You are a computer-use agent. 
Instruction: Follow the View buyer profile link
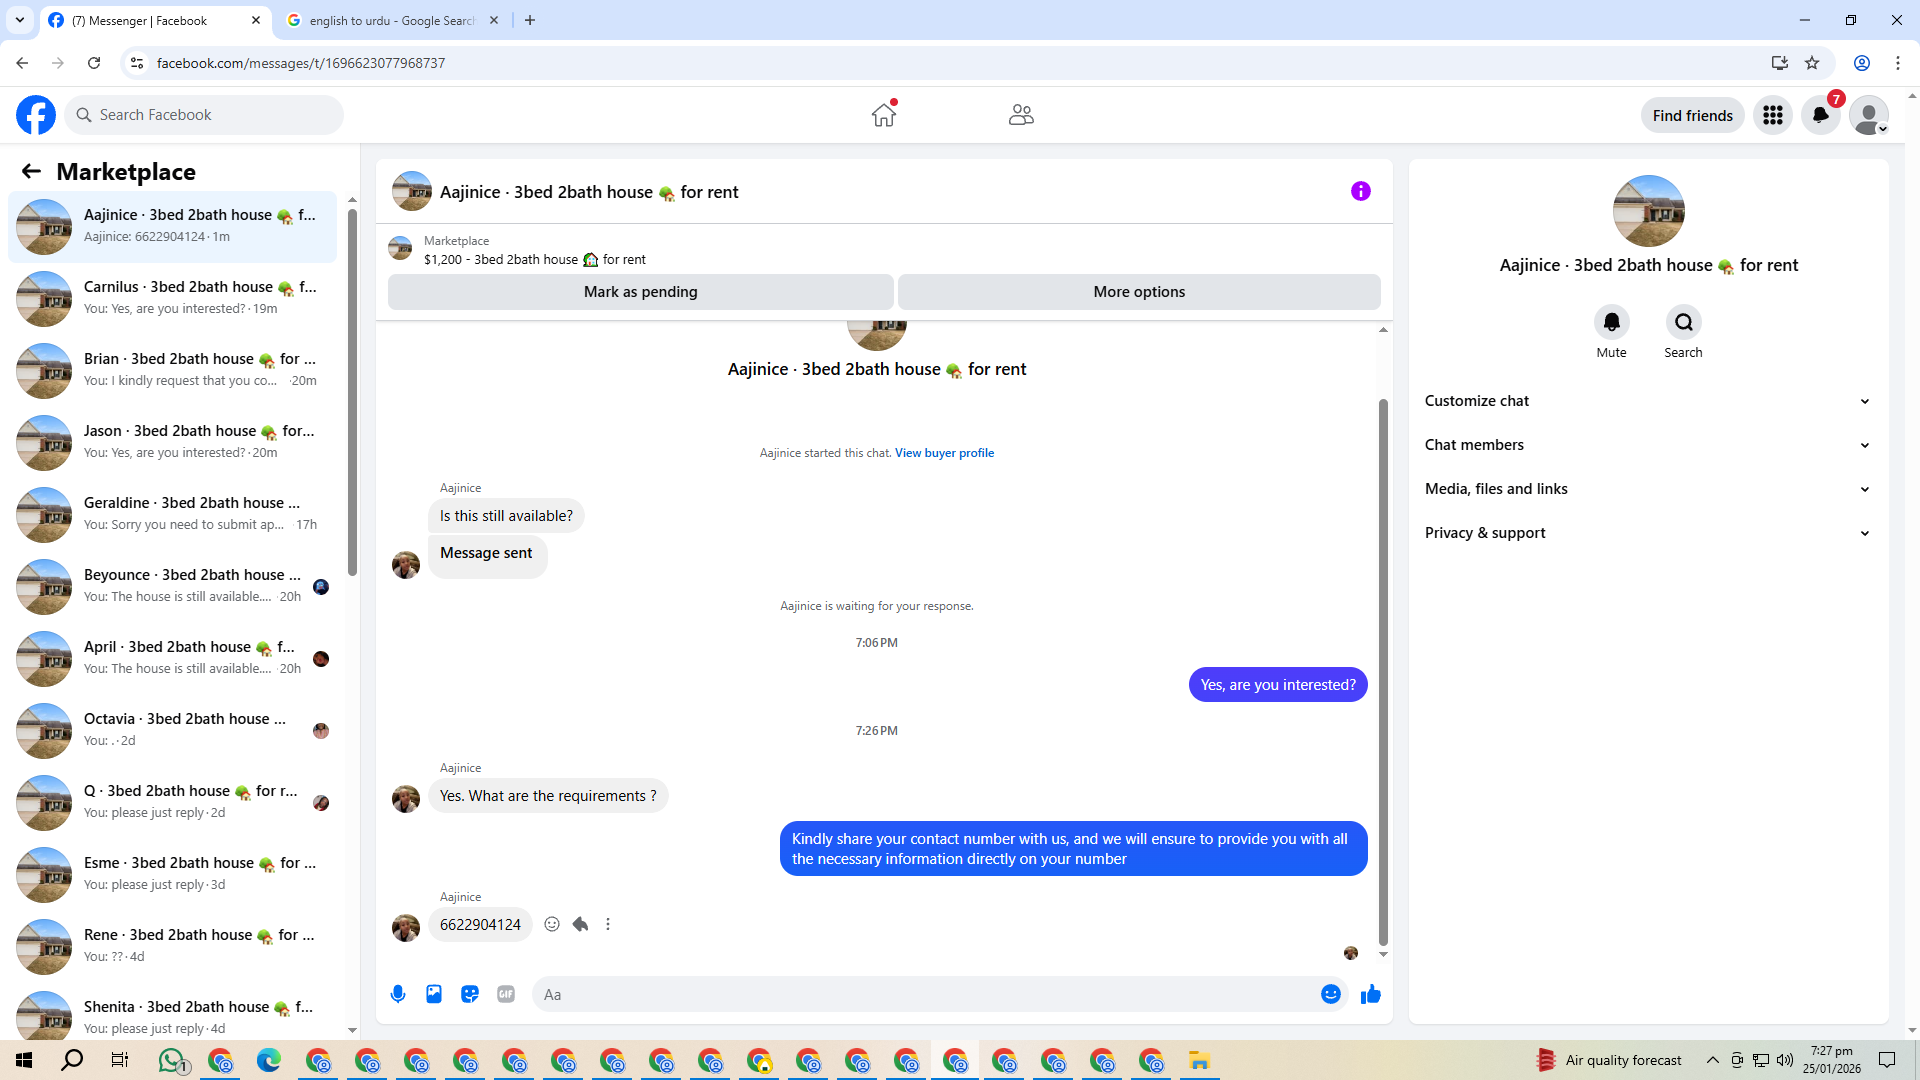944,453
